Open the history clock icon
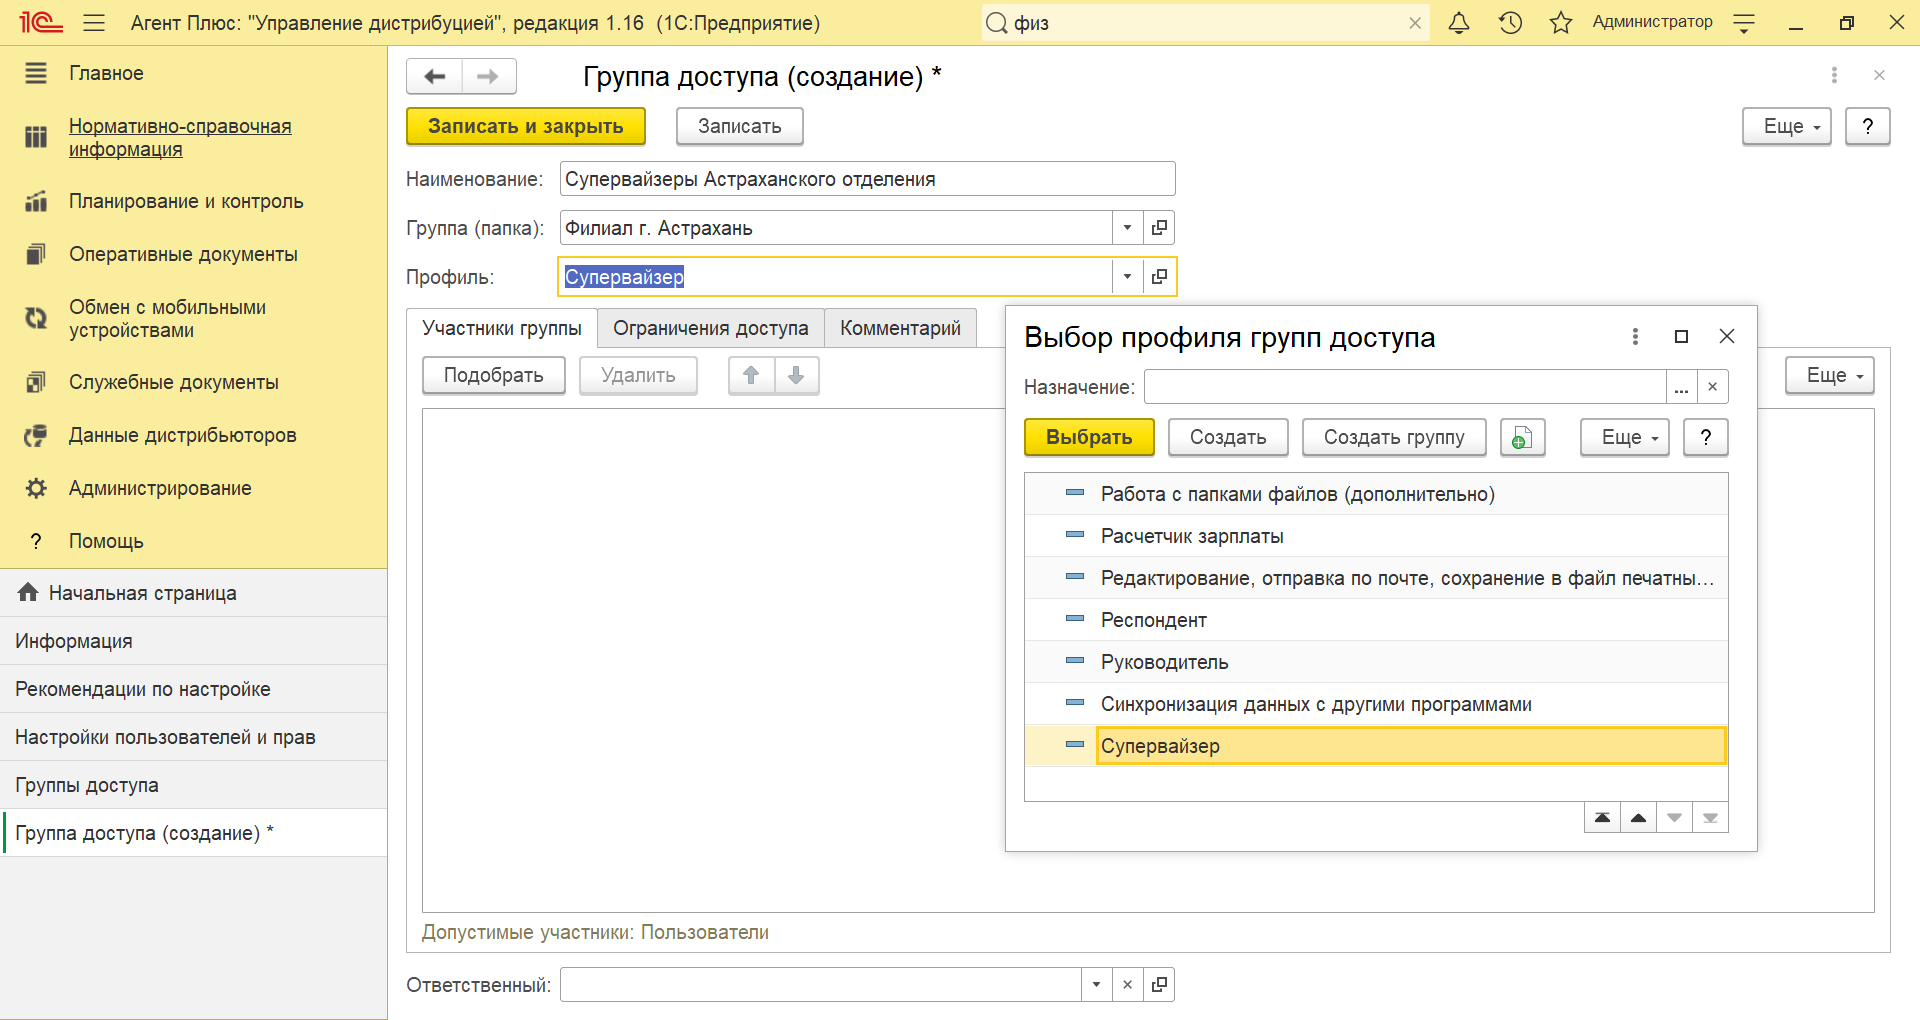Screen dimensions: 1920x1020 pyautogui.click(x=1510, y=23)
